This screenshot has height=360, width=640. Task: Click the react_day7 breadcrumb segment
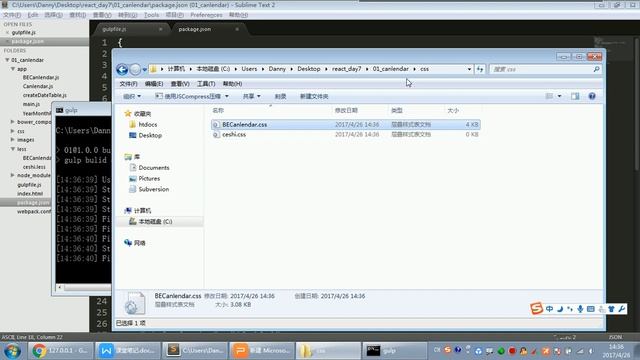[347, 69]
